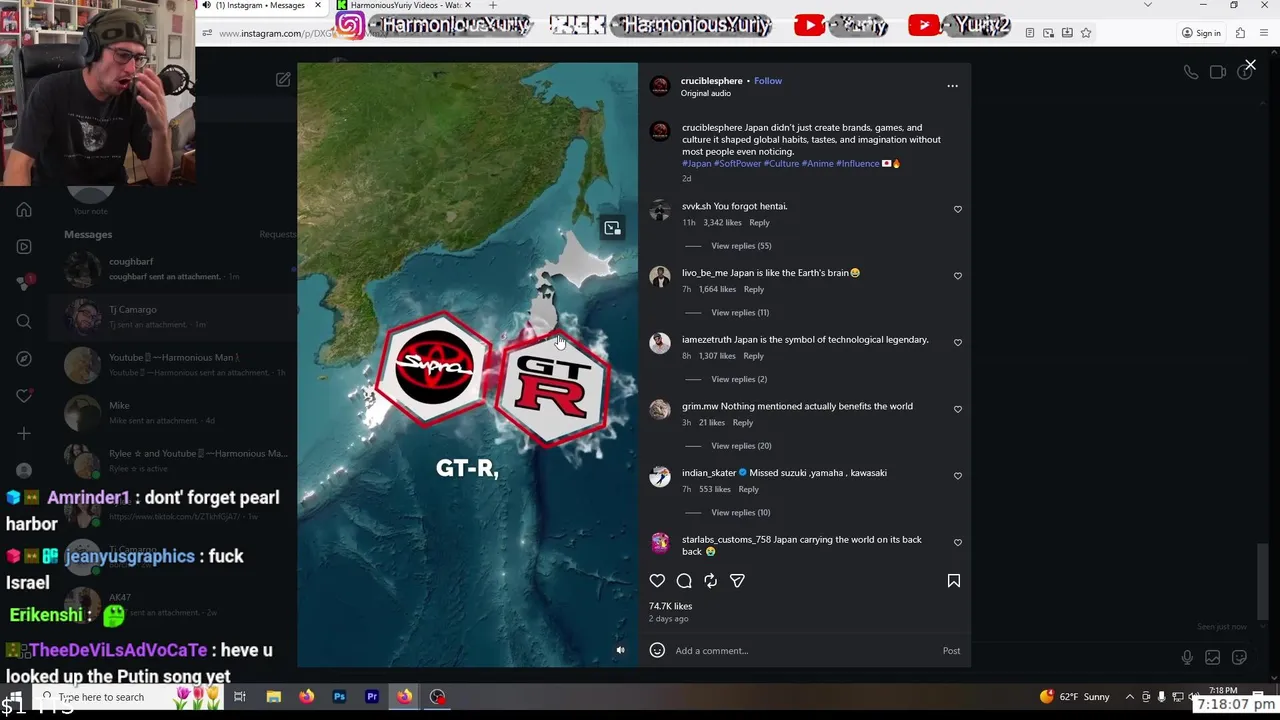Open the #Anime hashtag

click(x=817, y=164)
